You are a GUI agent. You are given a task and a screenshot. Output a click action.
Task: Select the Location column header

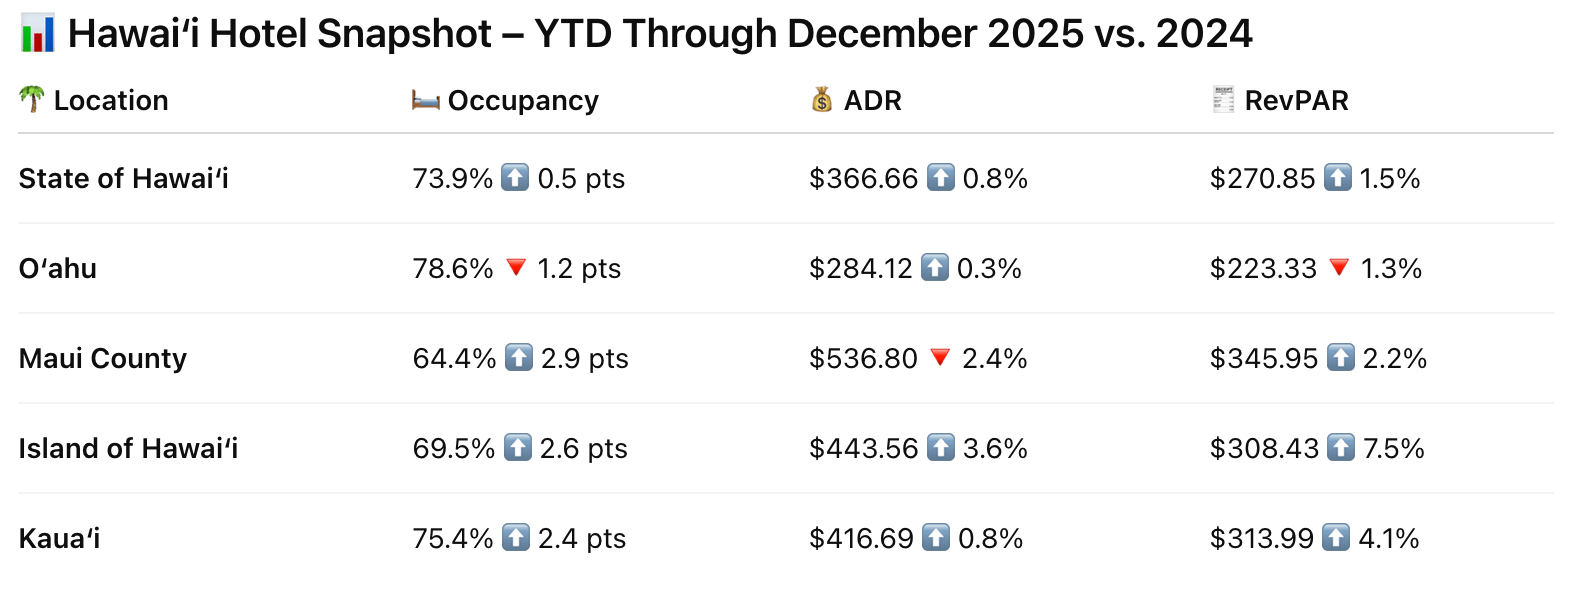pyautogui.click(x=111, y=101)
